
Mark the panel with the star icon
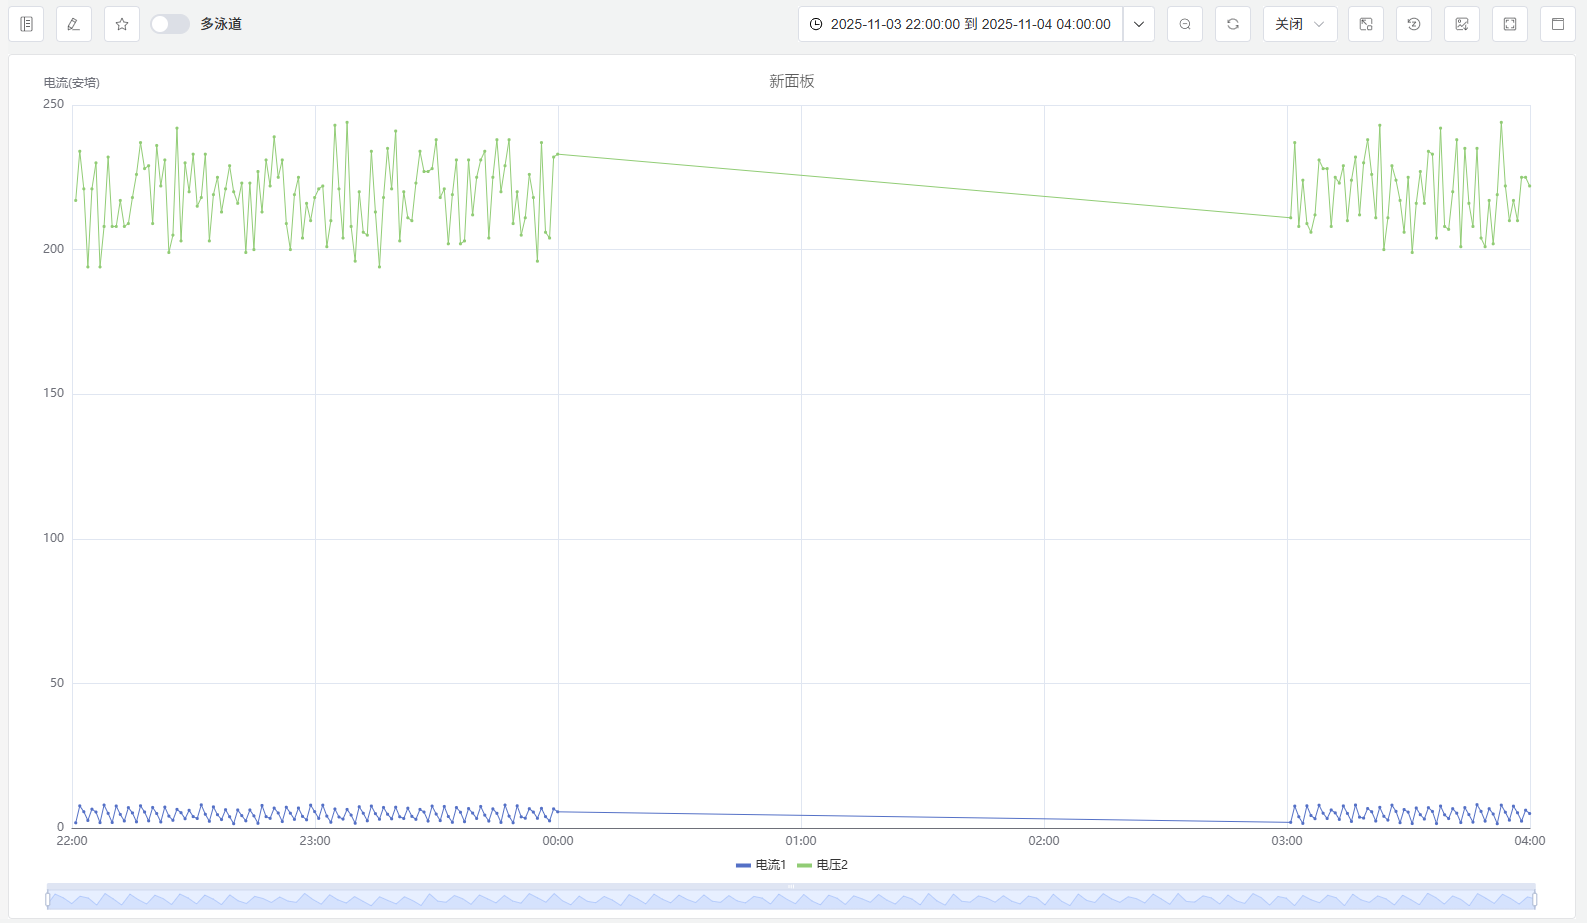(122, 24)
